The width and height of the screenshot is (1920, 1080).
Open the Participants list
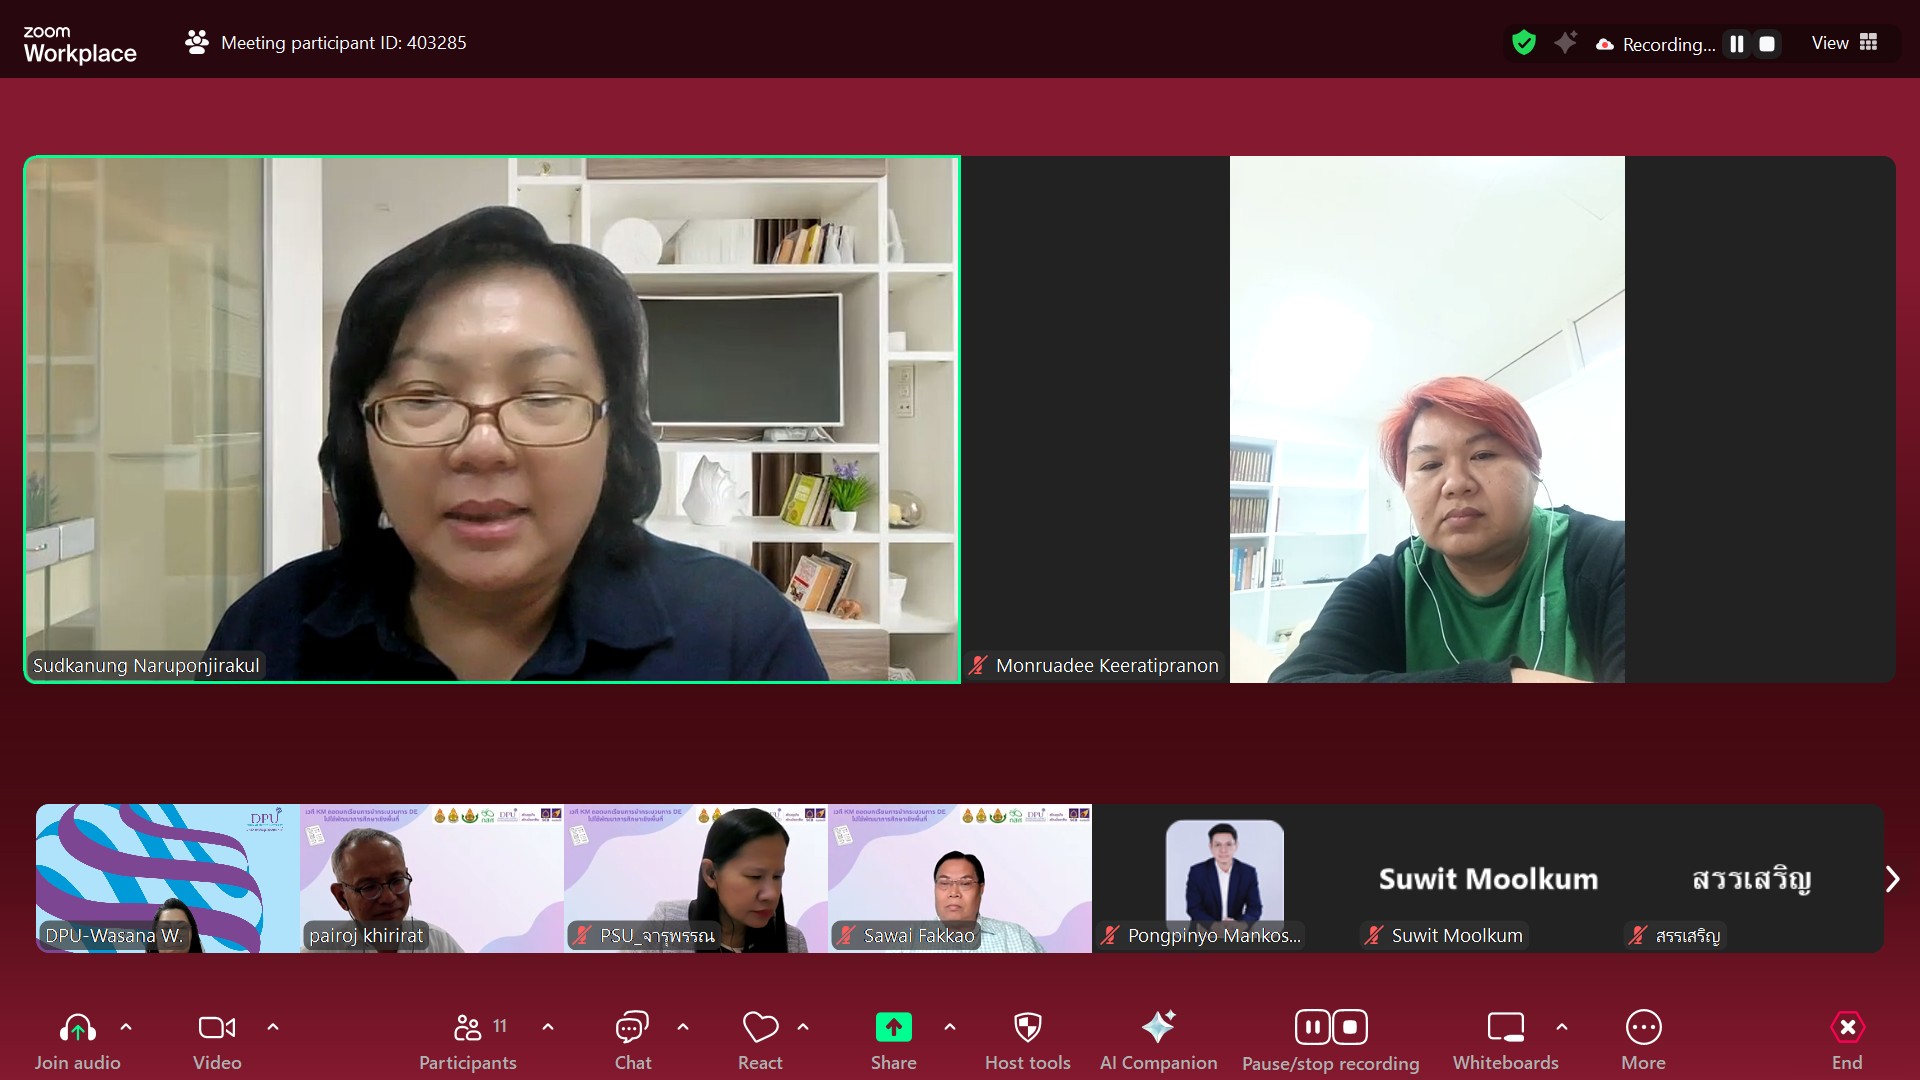pyautogui.click(x=468, y=1028)
